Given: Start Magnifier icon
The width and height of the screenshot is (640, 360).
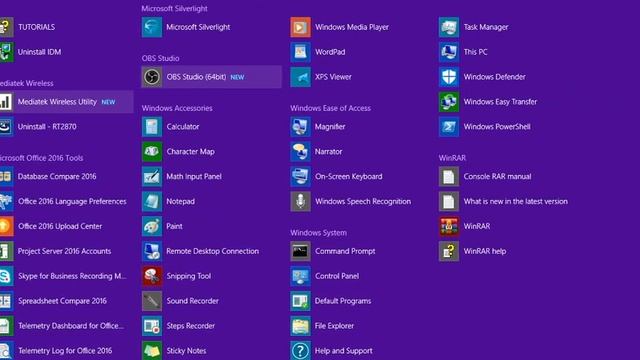Looking at the screenshot, I should pyautogui.click(x=300, y=127).
